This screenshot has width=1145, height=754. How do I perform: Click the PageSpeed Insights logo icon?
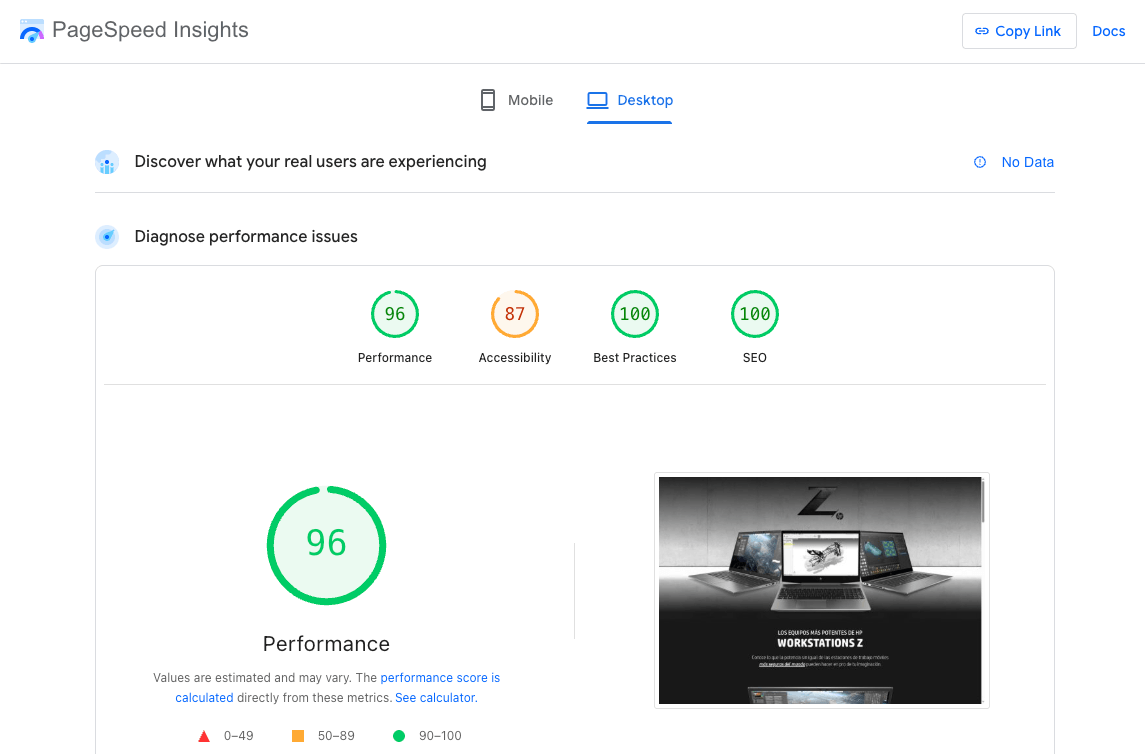(31, 31)
